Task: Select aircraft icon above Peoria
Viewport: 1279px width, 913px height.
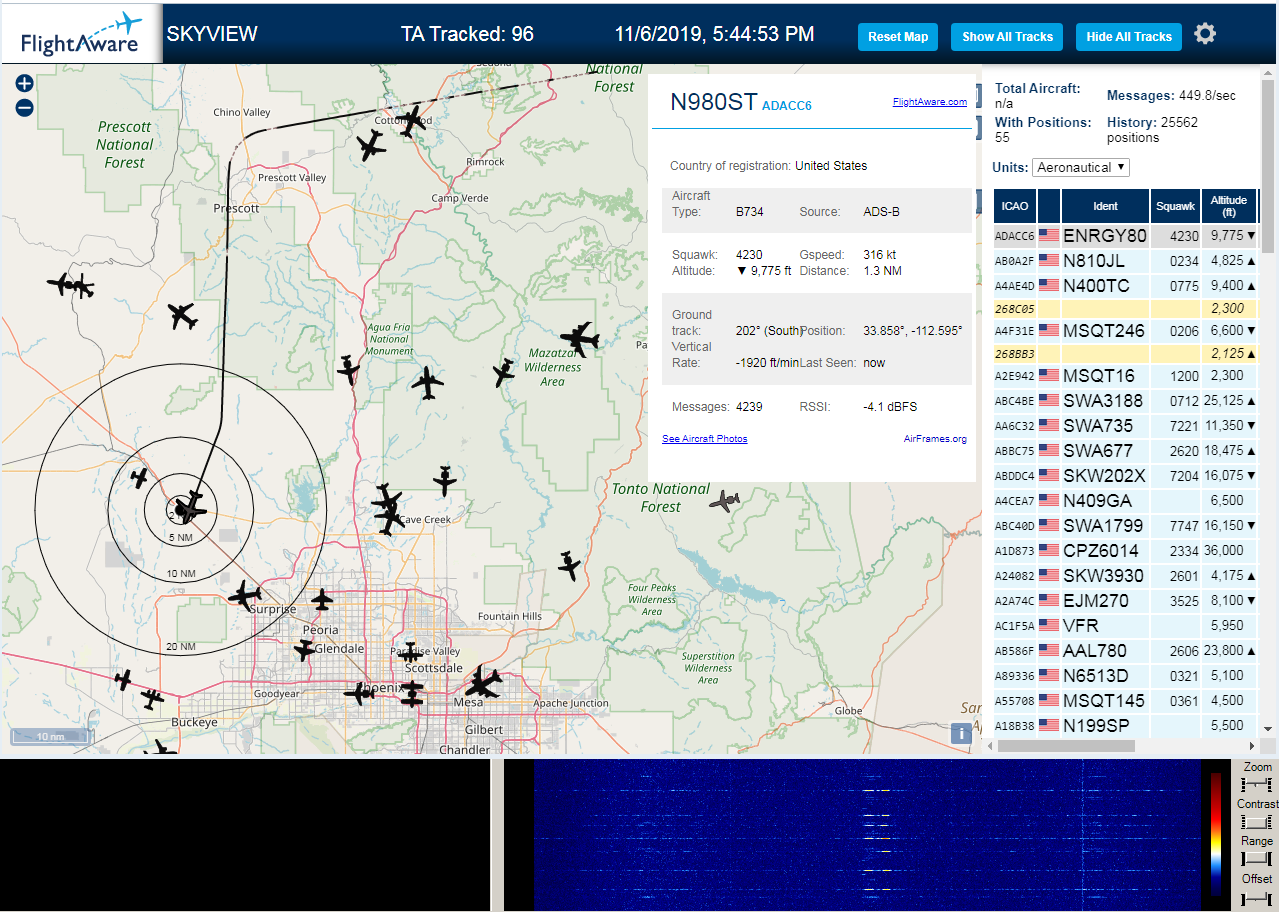Action: [x=321, y=600]
